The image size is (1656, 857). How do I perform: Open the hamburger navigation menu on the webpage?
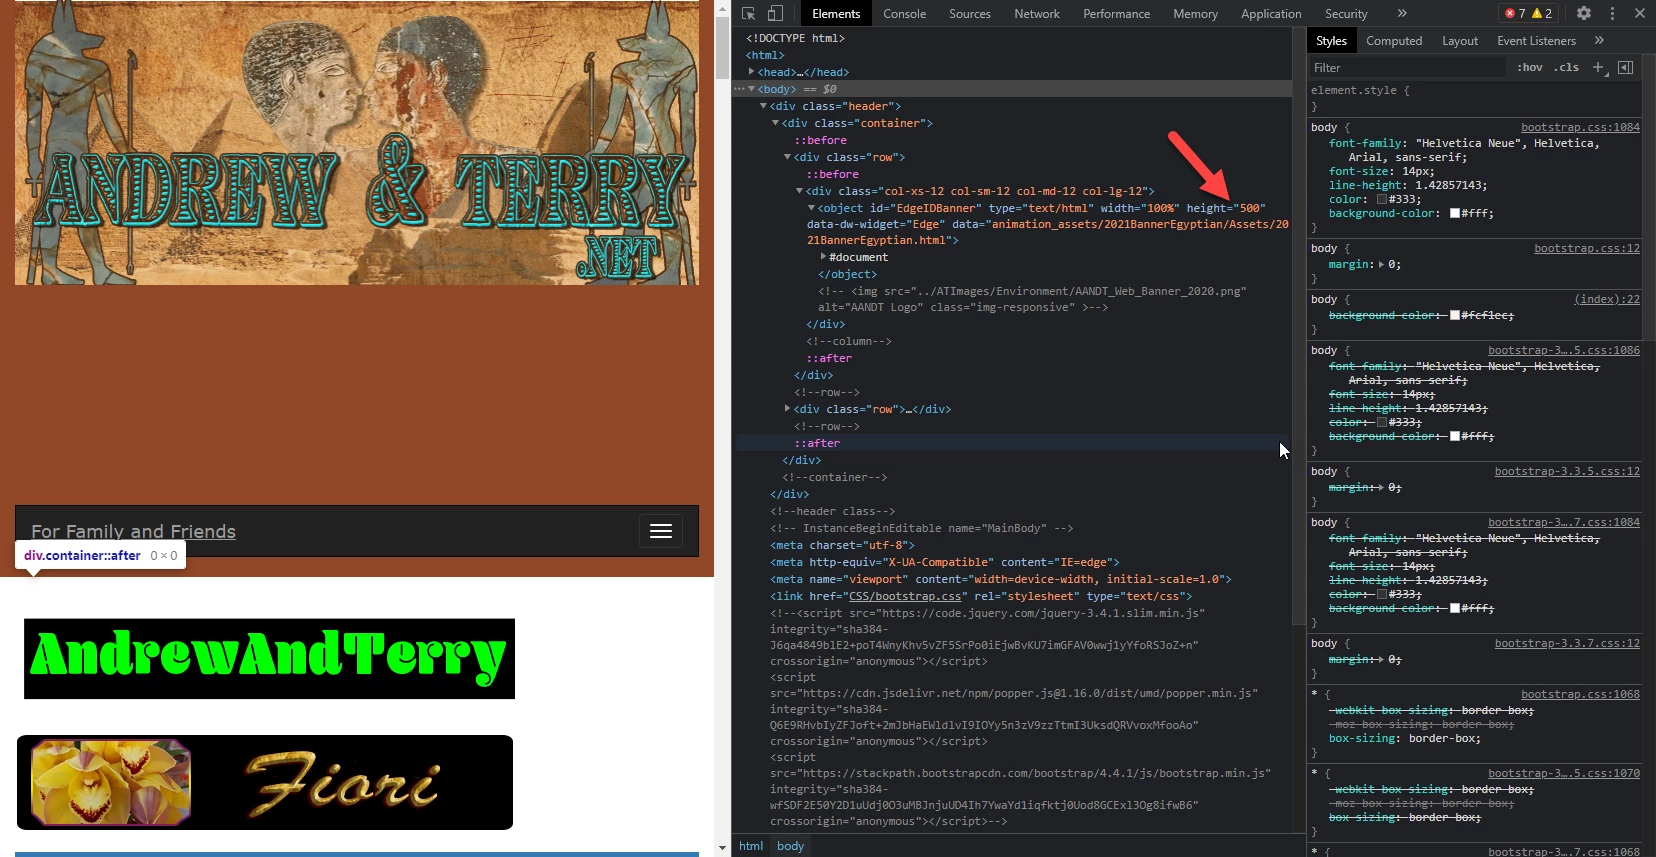click(661, 531)
